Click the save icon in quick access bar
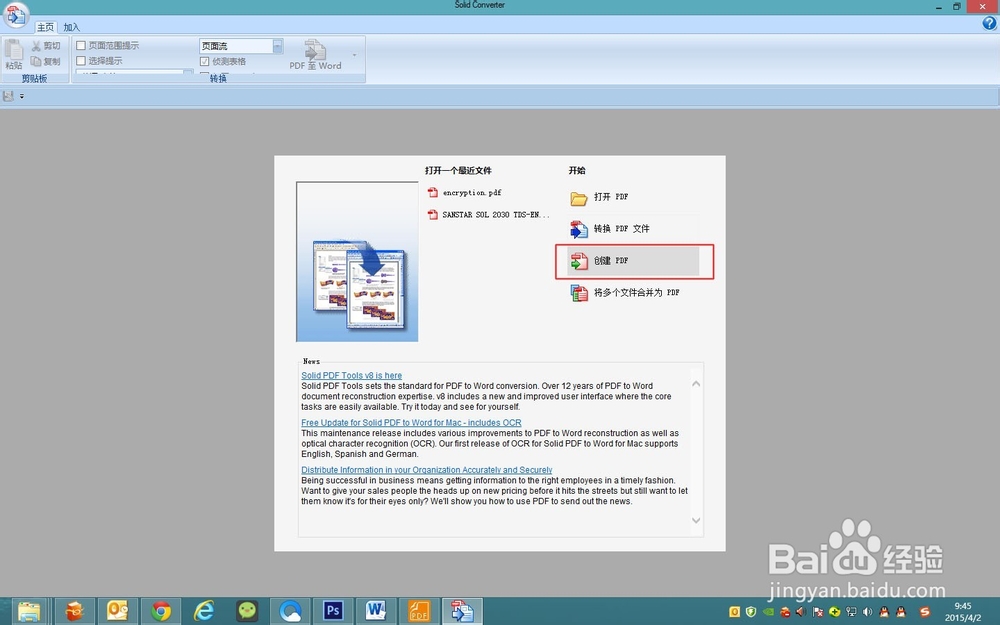The height and width of the screenshot is (625, 1000). pyautogui.click(x=8, y=96)
